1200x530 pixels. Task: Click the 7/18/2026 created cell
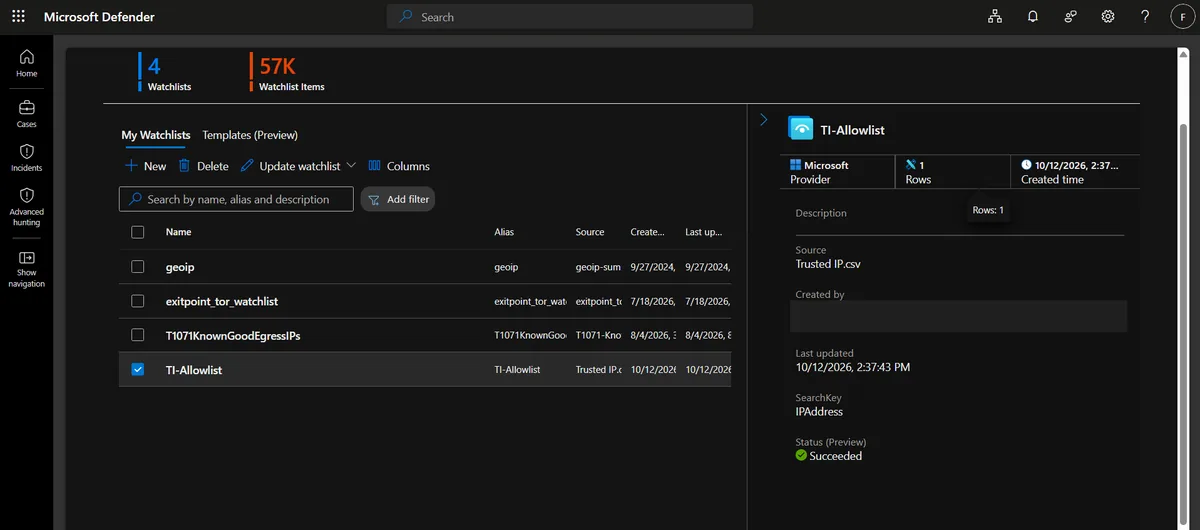654,301
